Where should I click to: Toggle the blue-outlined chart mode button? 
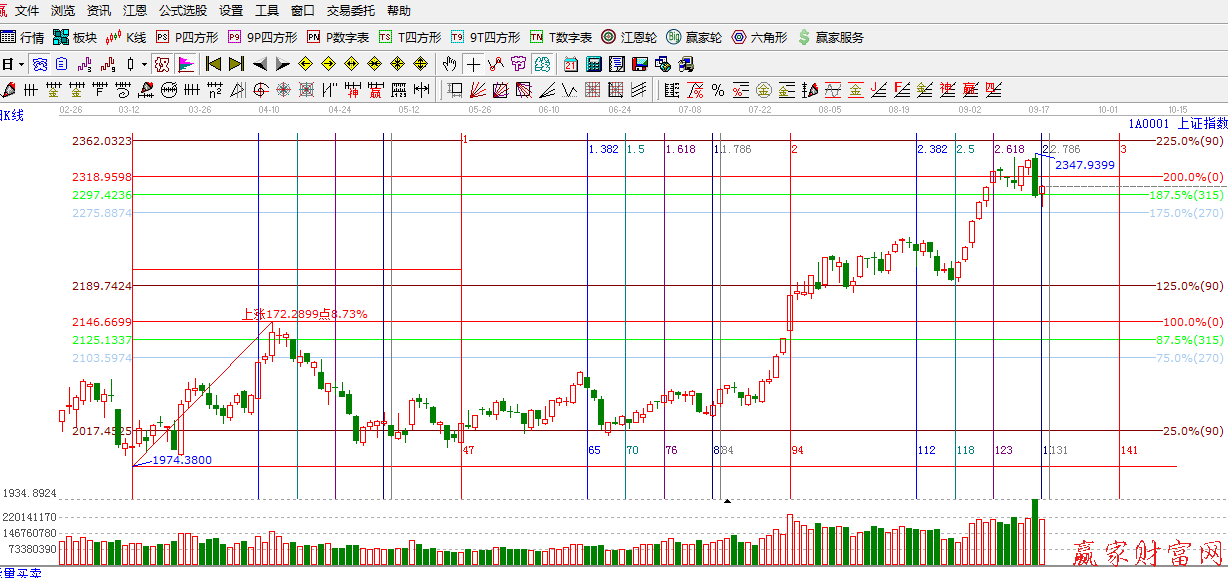40,64
